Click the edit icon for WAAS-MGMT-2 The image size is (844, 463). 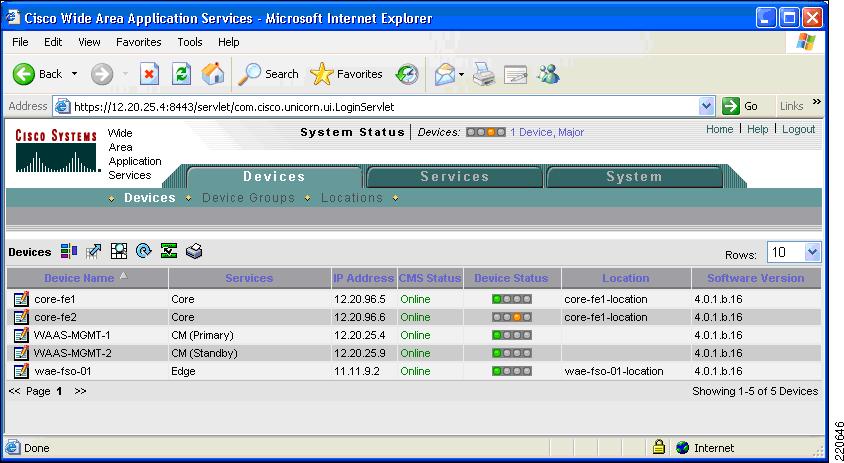tap(21, 353)
